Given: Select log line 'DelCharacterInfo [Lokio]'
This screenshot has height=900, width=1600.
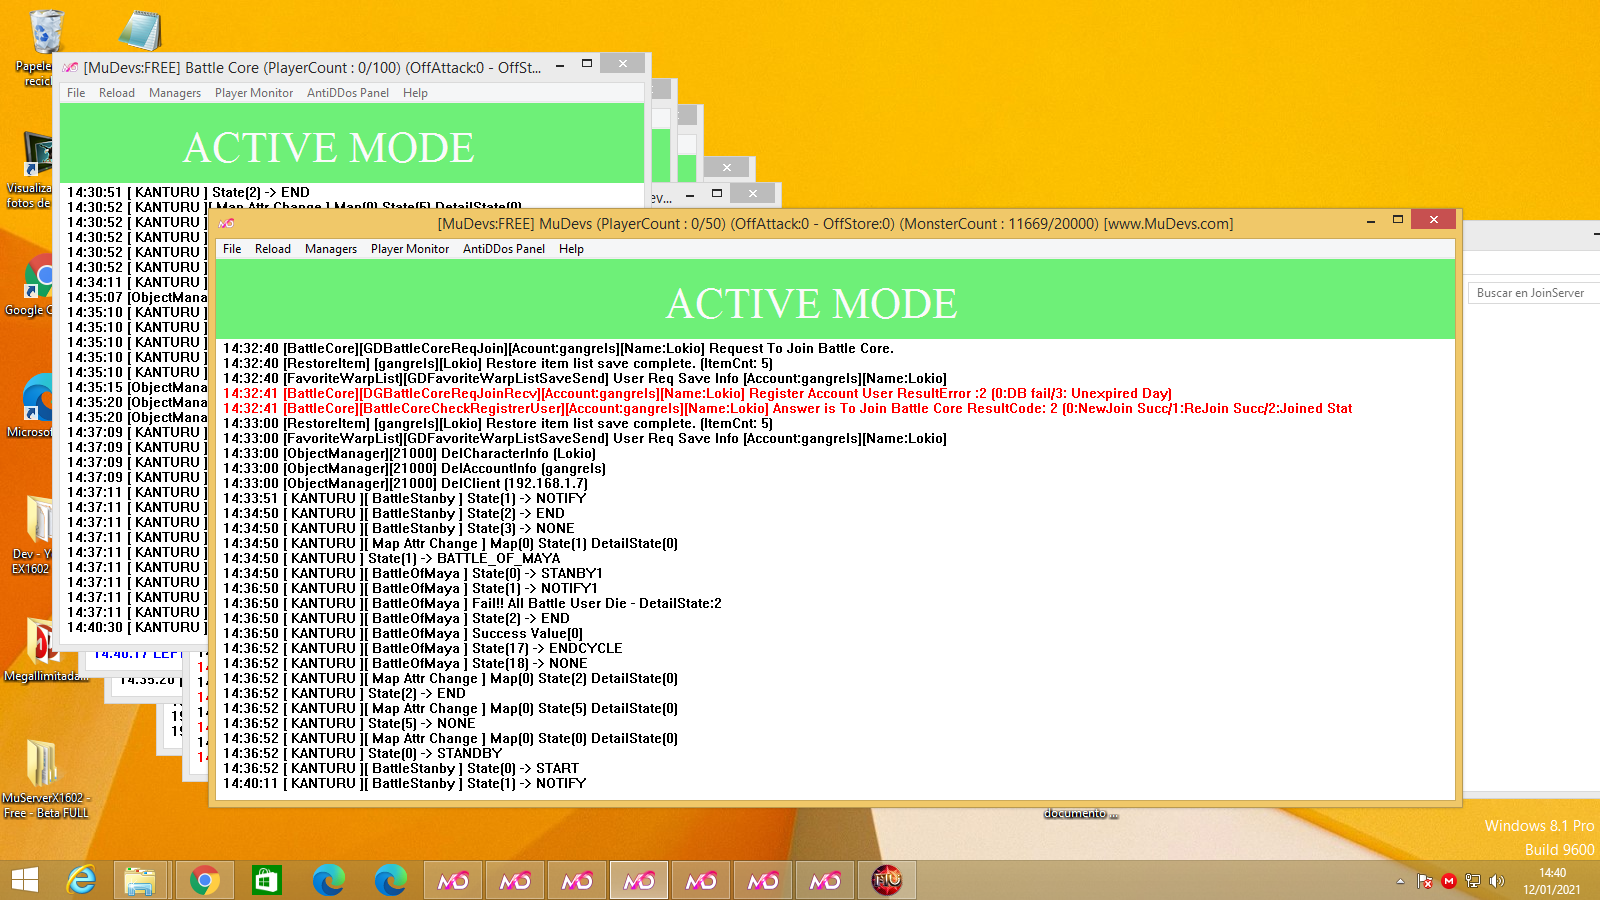Looking at the screenshot, I should (409, 453).
